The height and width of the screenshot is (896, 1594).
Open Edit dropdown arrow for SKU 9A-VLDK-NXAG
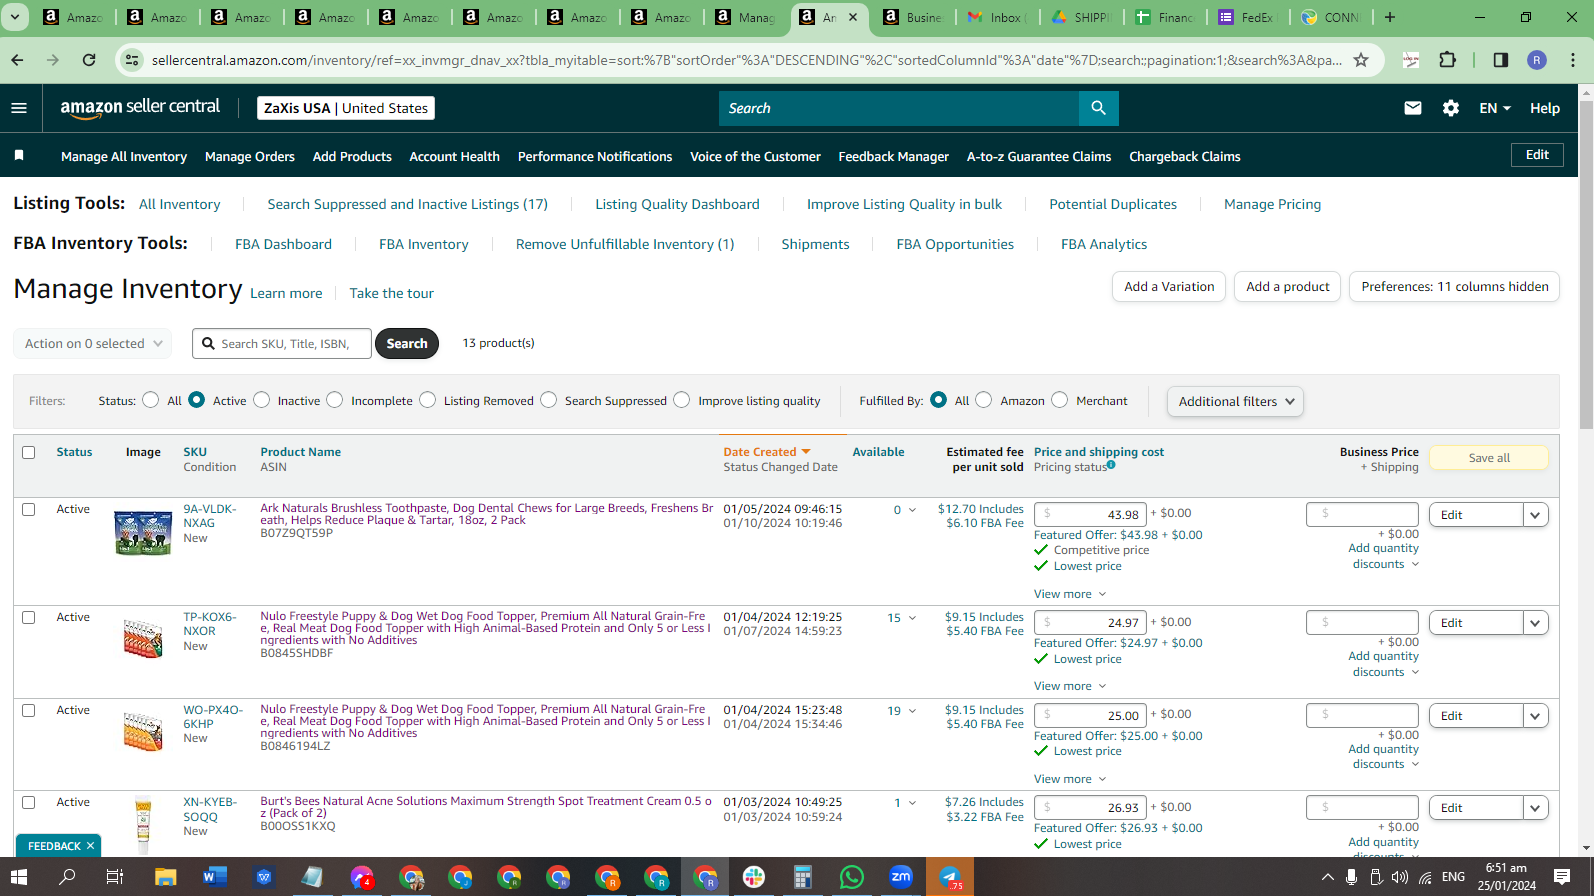click(1536, 515)
